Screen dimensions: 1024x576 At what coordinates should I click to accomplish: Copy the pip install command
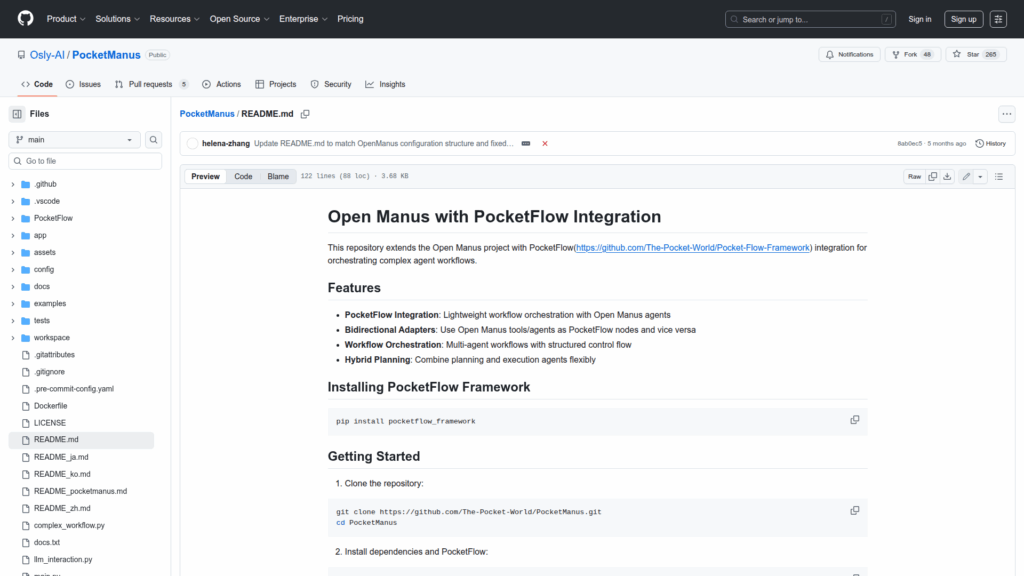pos(854,420)
